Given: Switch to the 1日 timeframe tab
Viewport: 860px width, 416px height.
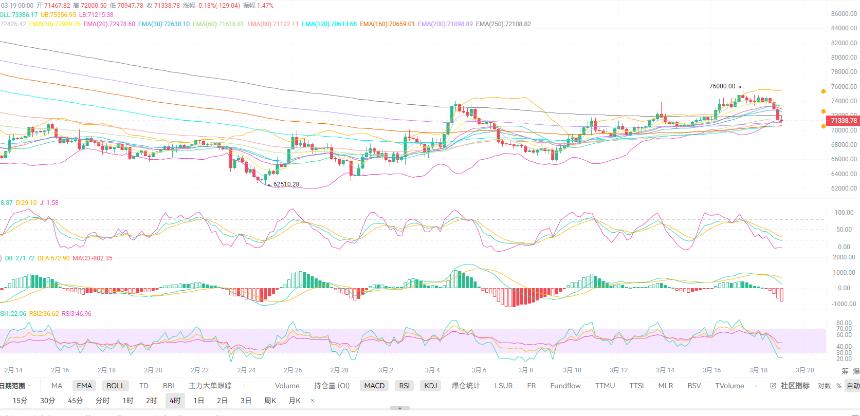Looking at the screenshot, I should (x=199, y=401).
